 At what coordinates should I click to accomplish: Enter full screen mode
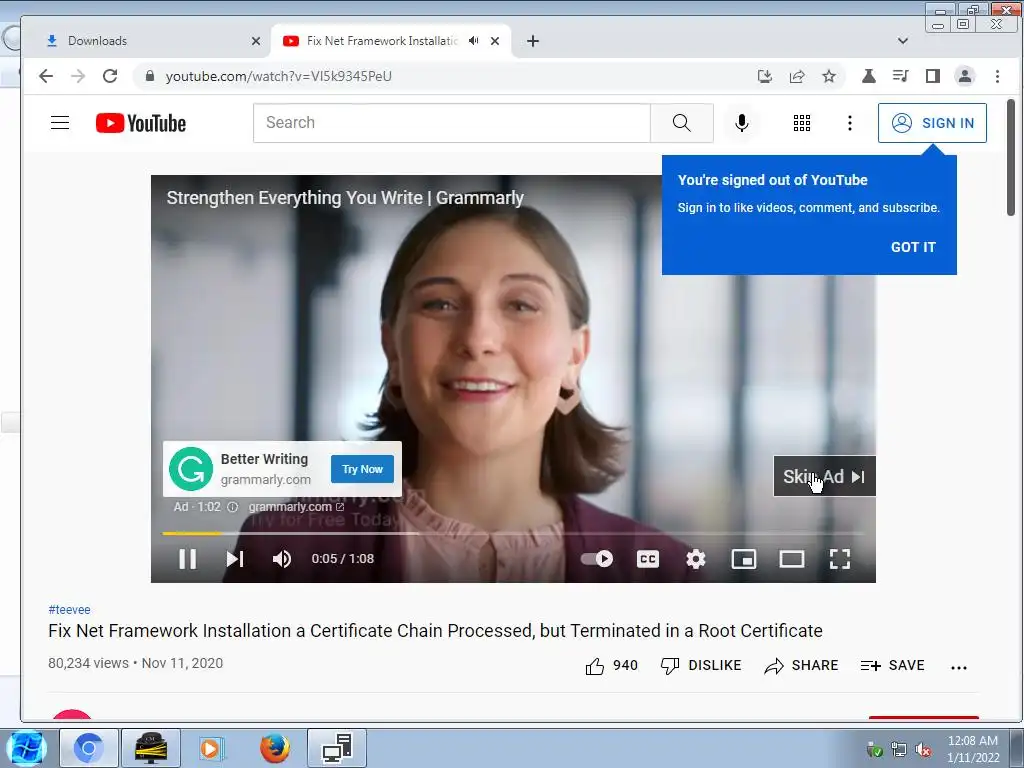click(x=840, y=559)
